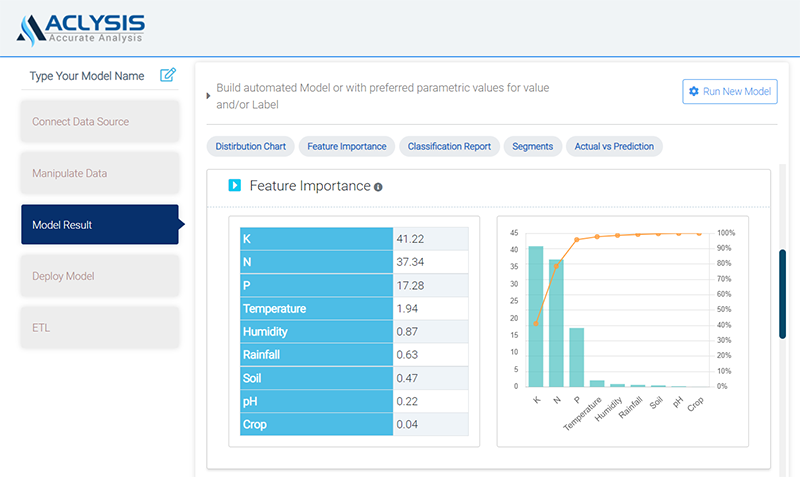800x477 pixels.
Task: Open the Distribution Chart tab
Action: (x=250, y=146)
